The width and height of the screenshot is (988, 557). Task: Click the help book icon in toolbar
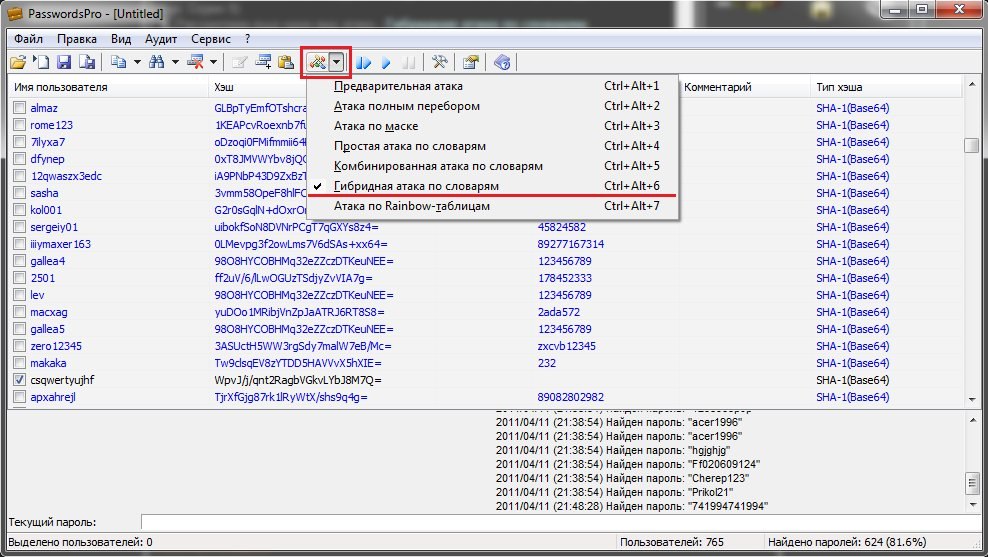point(502,62)
